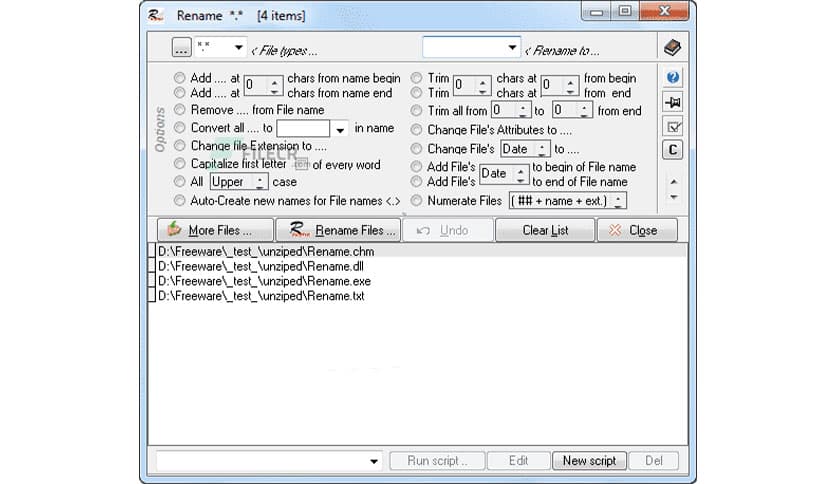Viewport: 836px width, 484px height.
Task: Select 'Add File's Date to begin' option
Action: click(416, 166)
